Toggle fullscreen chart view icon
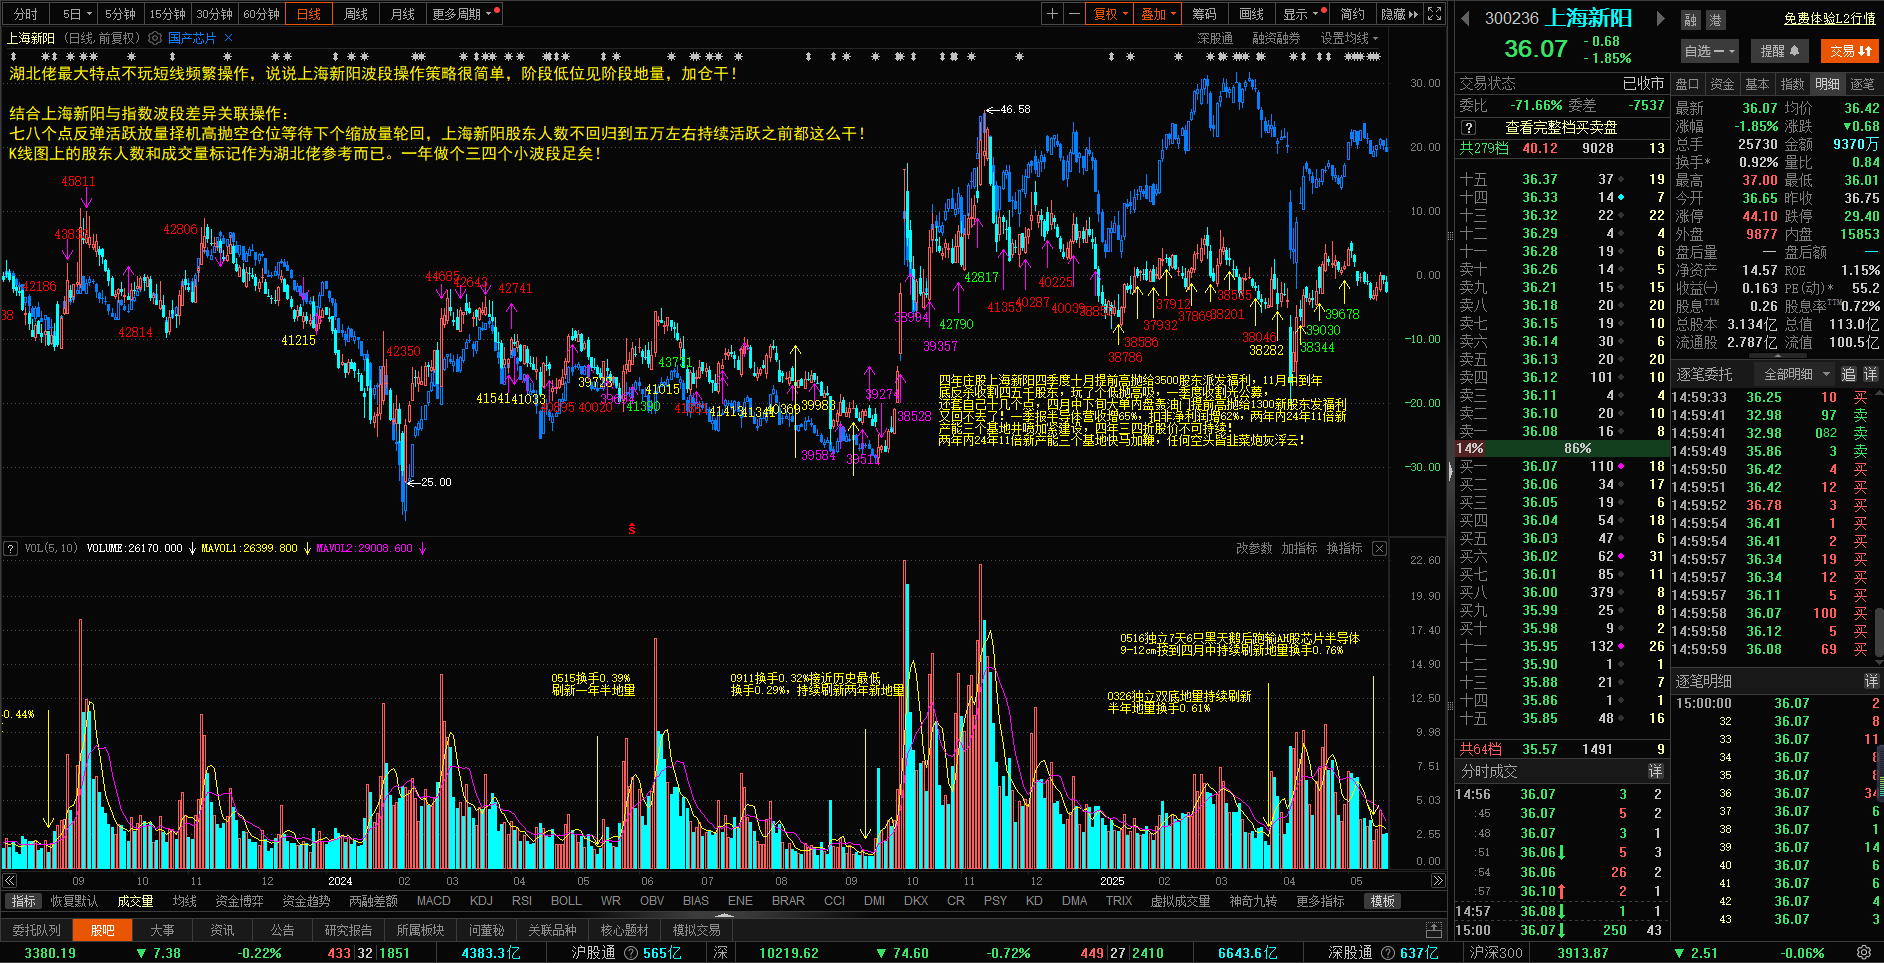This screenshot has width=1884, height=963. coord(1435,14)
